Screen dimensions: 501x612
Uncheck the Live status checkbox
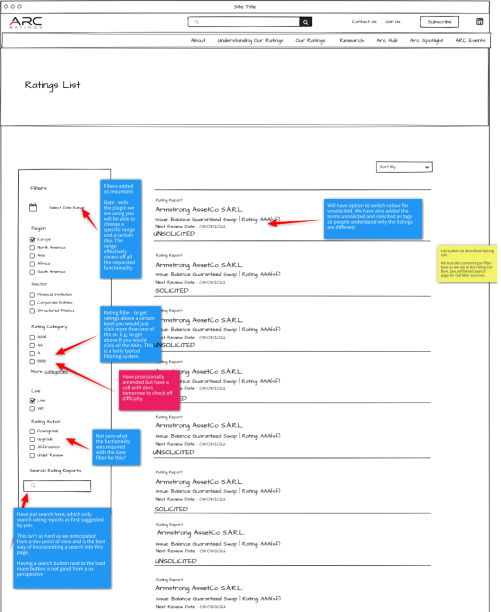coord(32,400)
